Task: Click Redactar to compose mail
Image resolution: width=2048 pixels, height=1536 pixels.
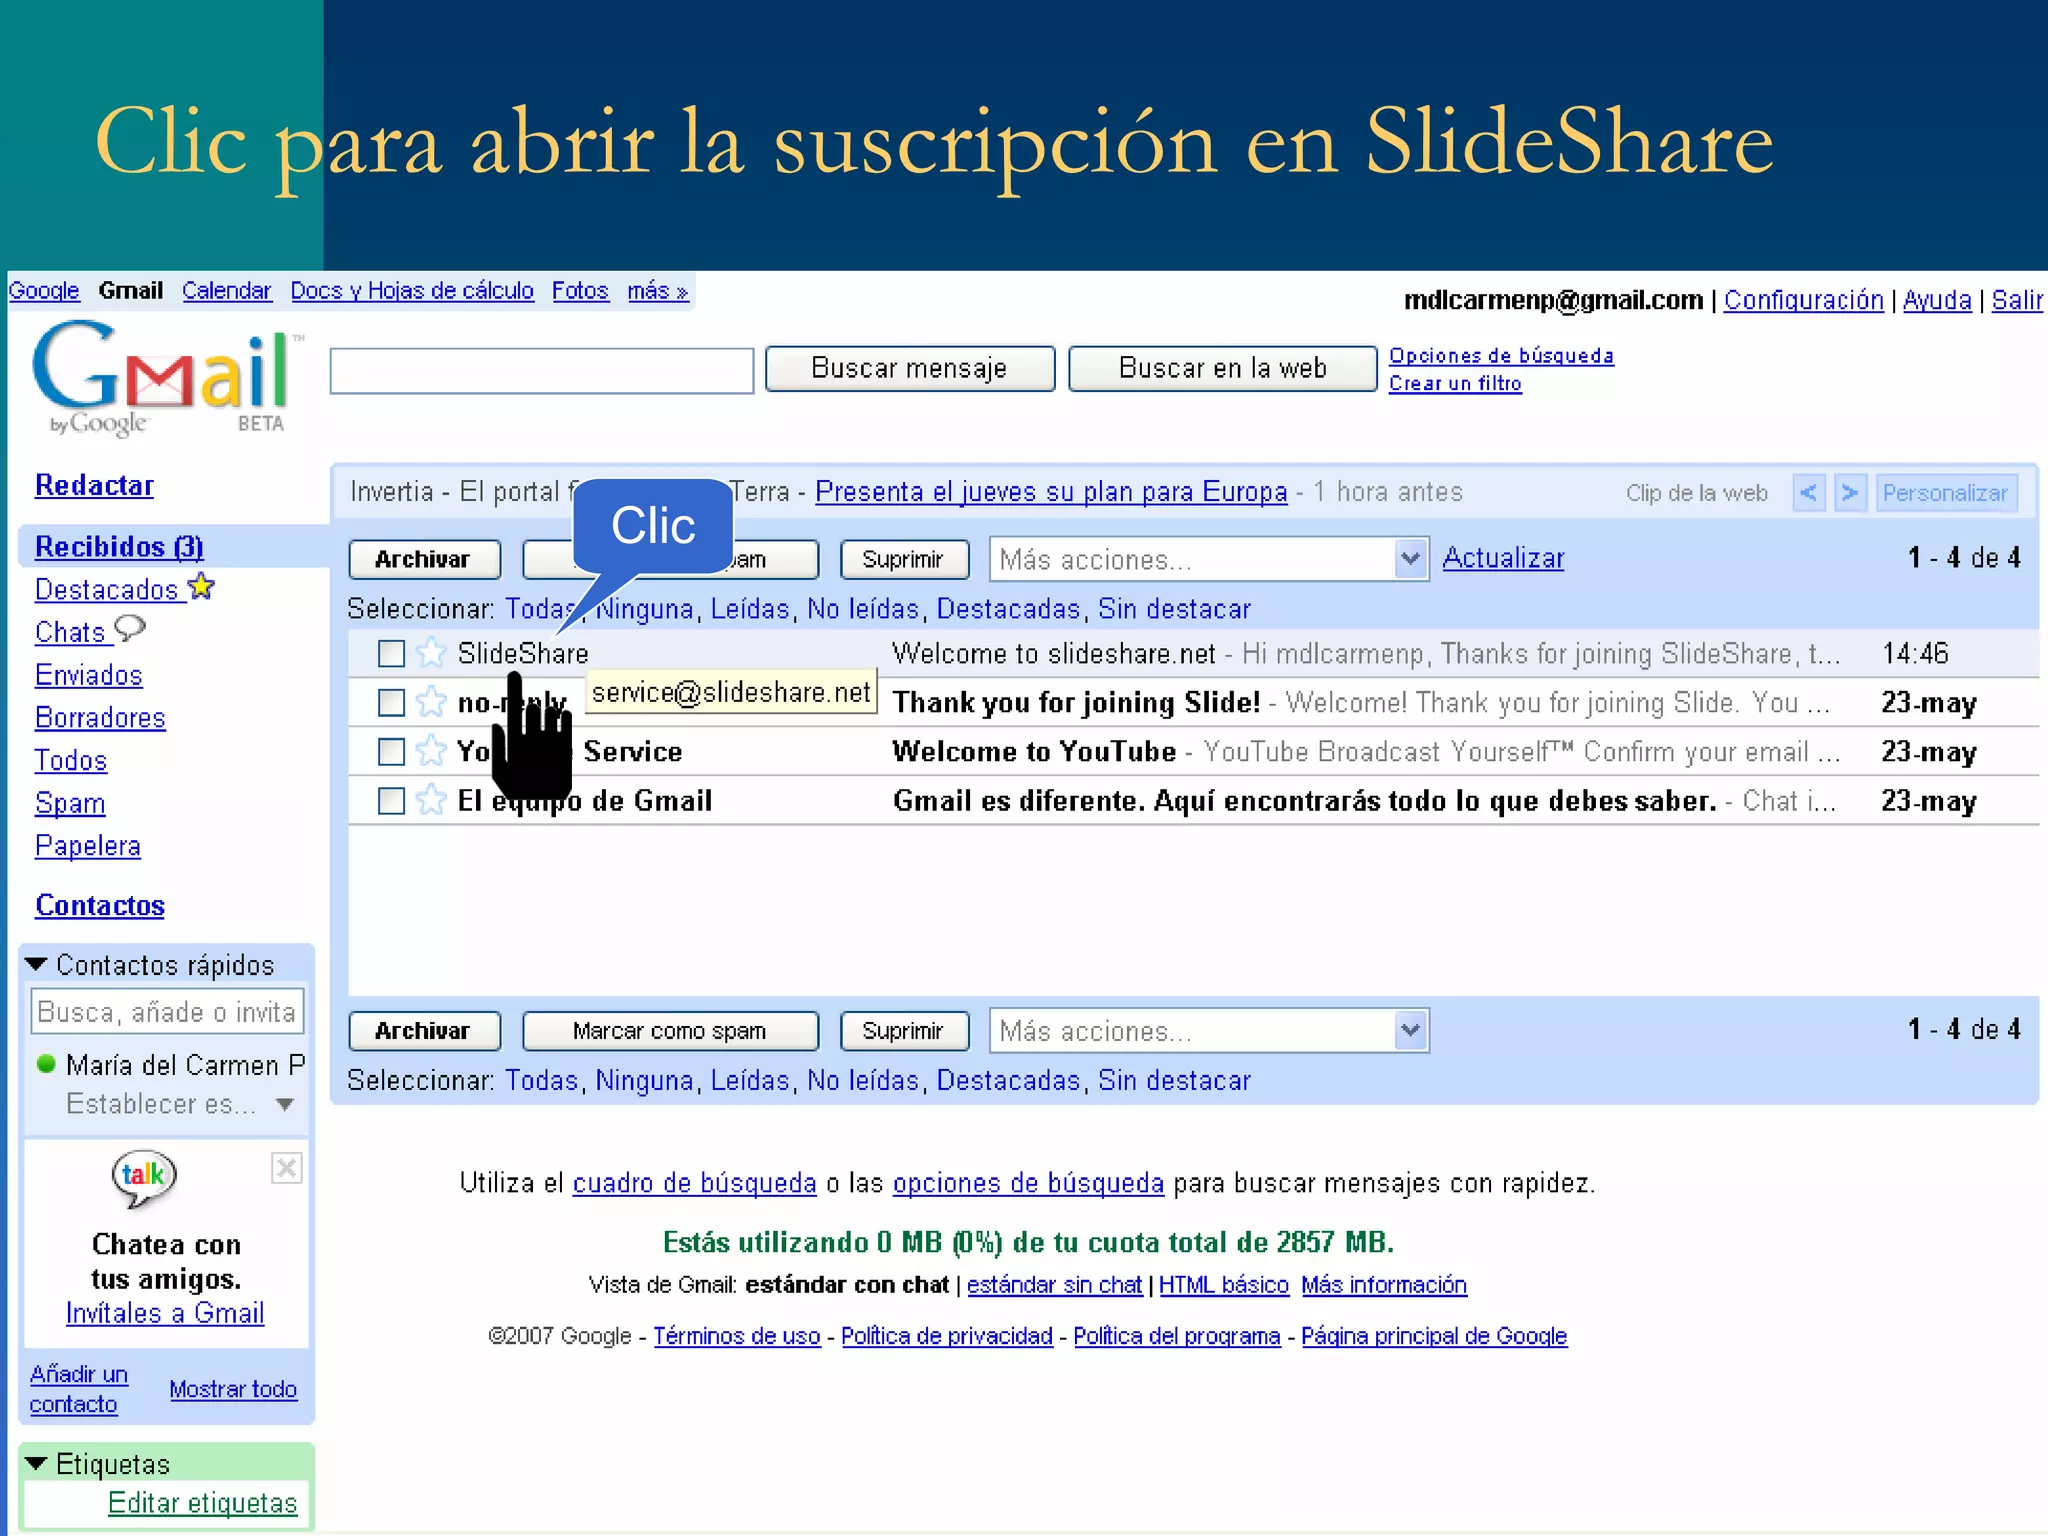Action: click(94, 486)
